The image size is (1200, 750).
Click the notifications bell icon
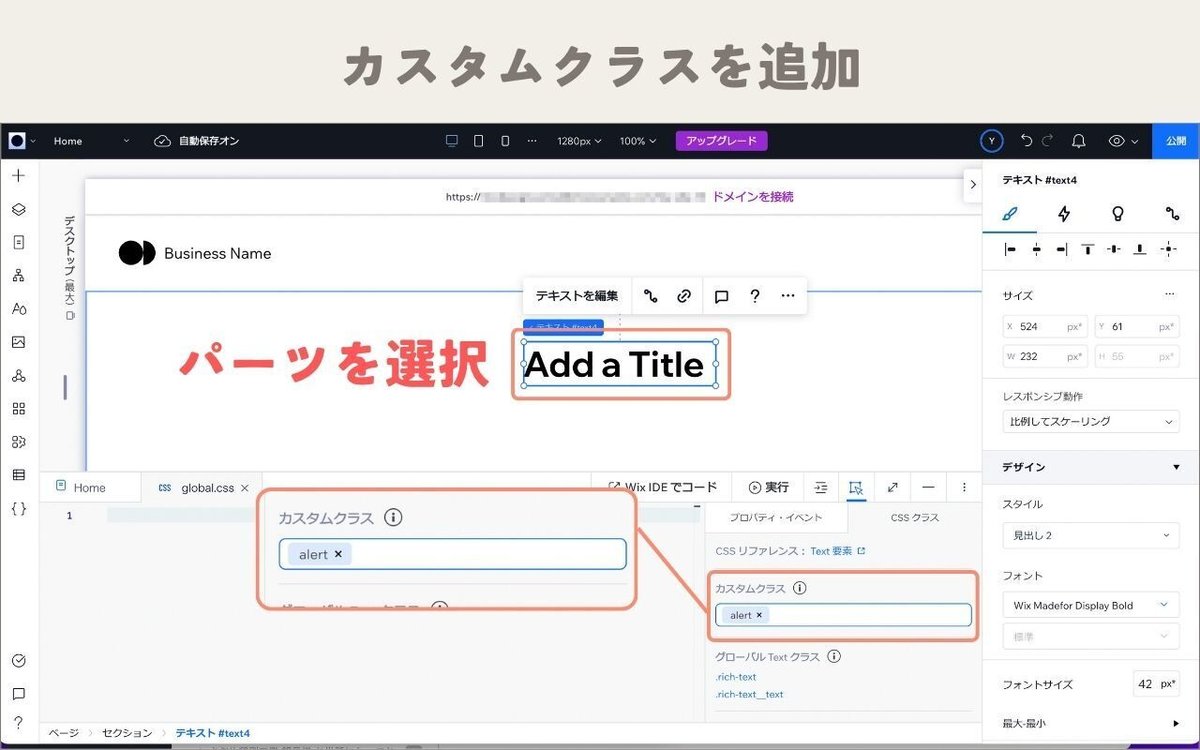coord(1078,141)
